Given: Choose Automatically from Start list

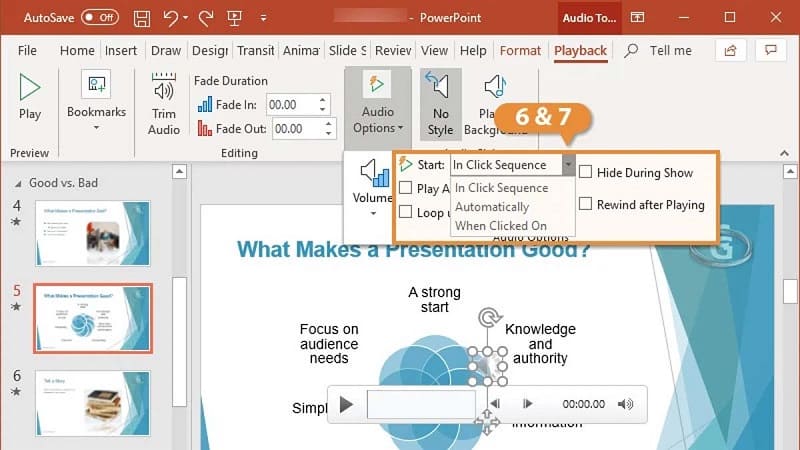Looking at the screenshot, I should click(491, 207).
